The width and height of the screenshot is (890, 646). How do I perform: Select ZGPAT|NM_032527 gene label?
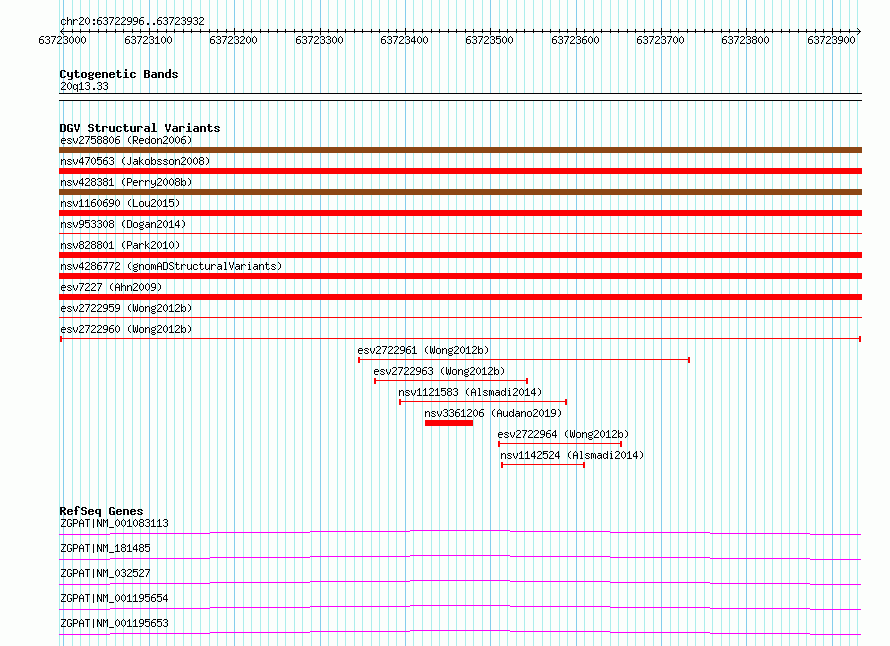click(105, 573)
